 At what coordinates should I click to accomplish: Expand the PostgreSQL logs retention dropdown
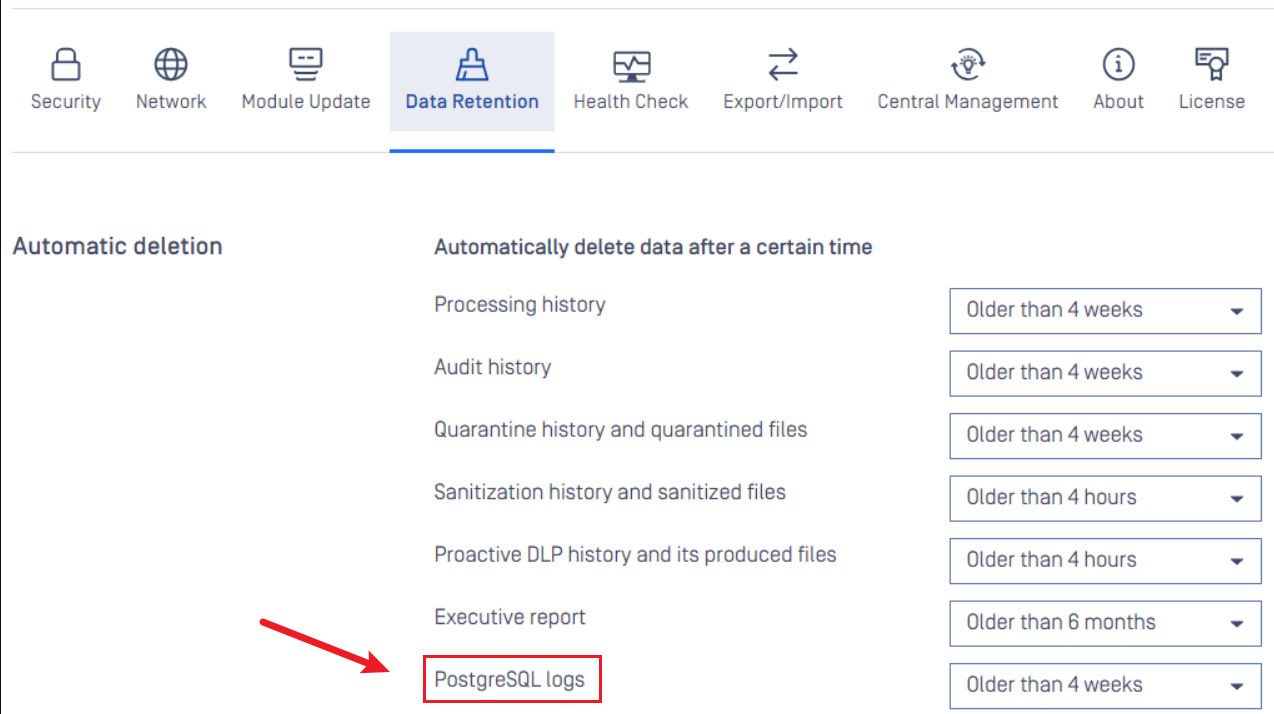(x=1105, y=686)
